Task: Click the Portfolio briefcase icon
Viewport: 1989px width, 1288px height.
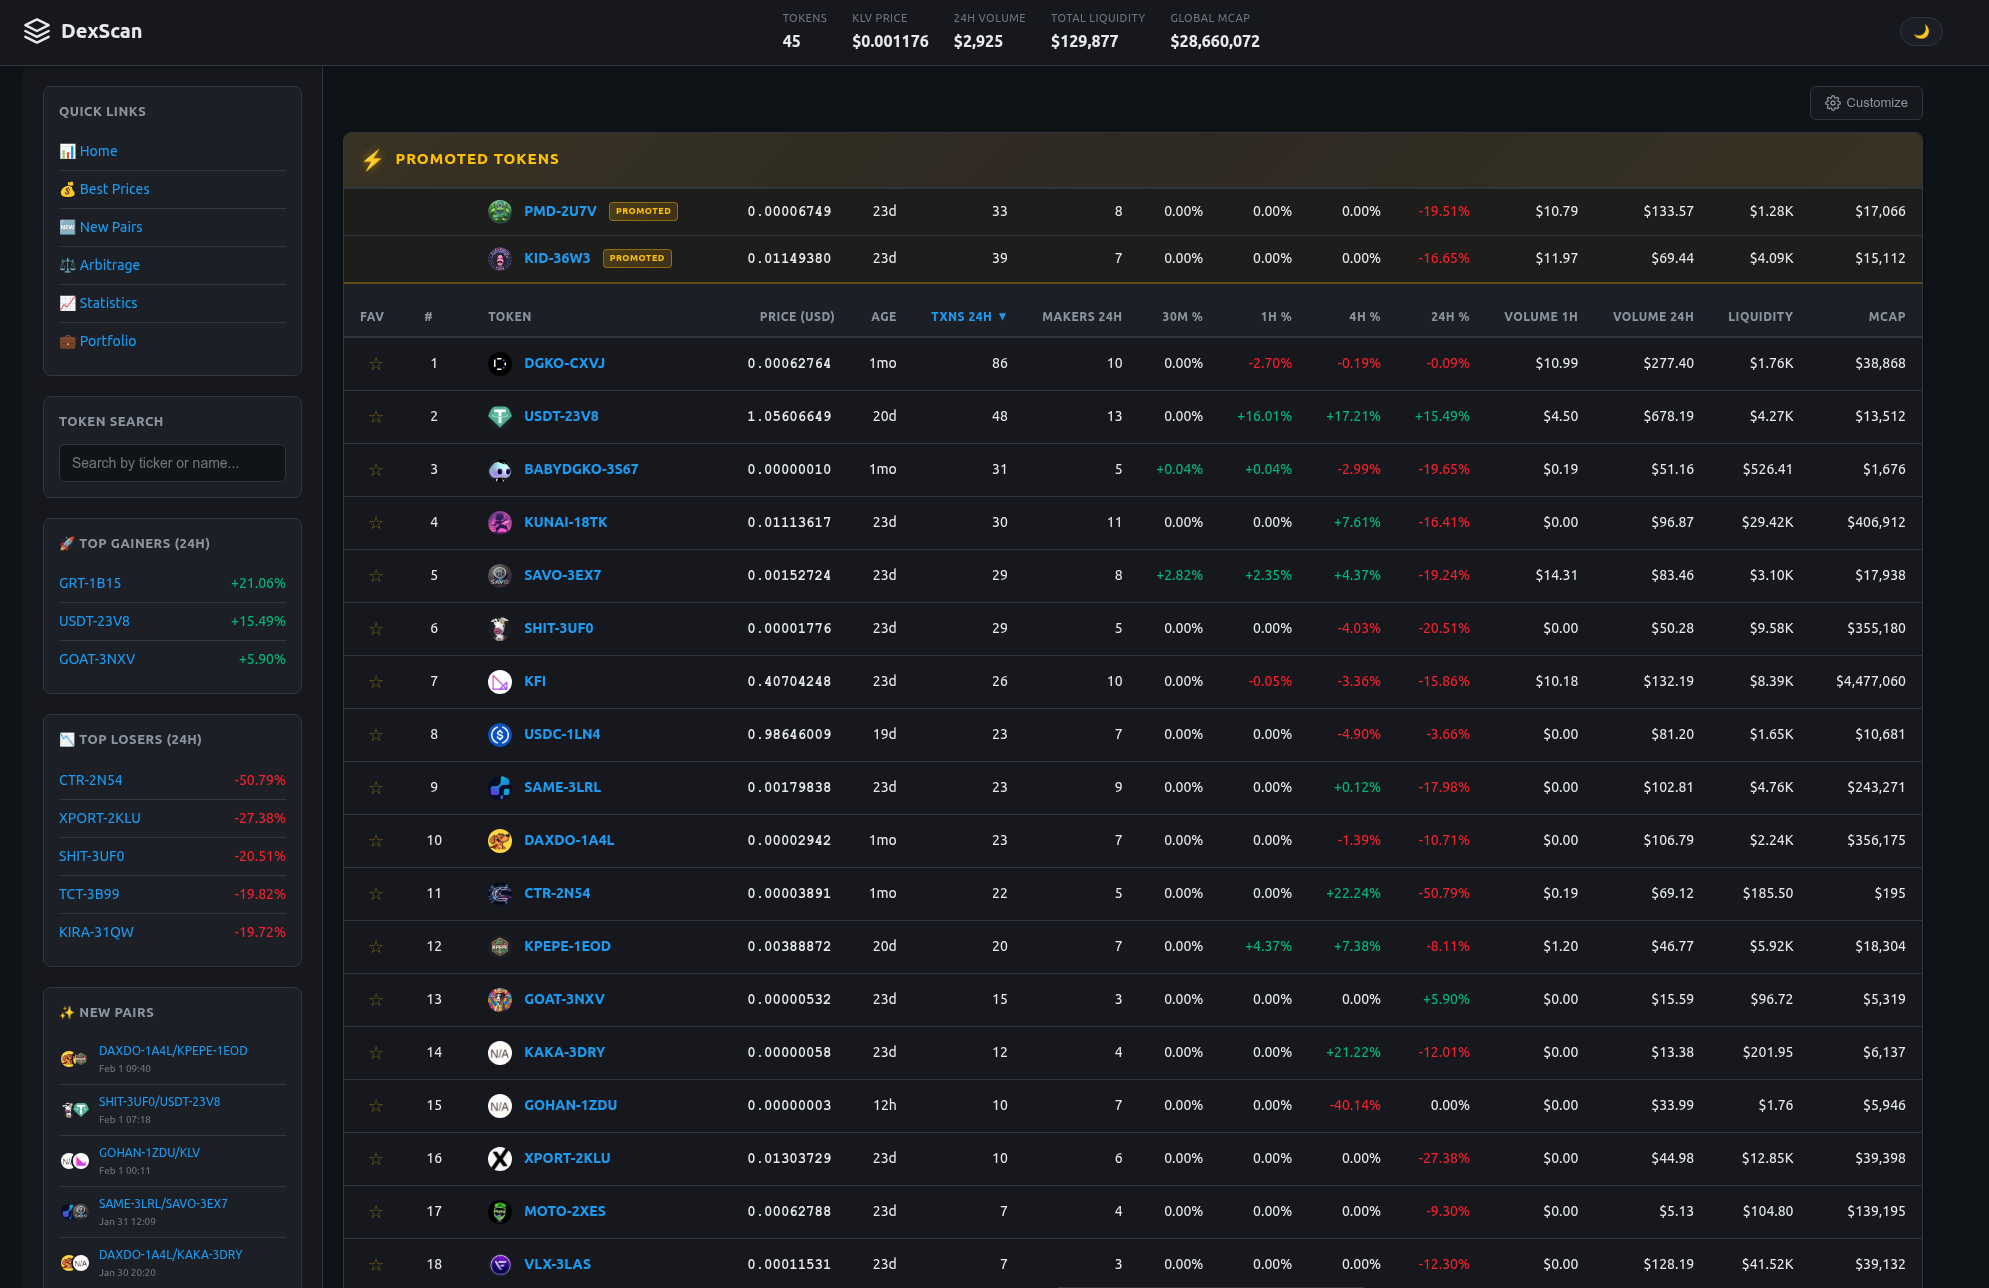Action: pyautogui.click(x=67, y=341)
